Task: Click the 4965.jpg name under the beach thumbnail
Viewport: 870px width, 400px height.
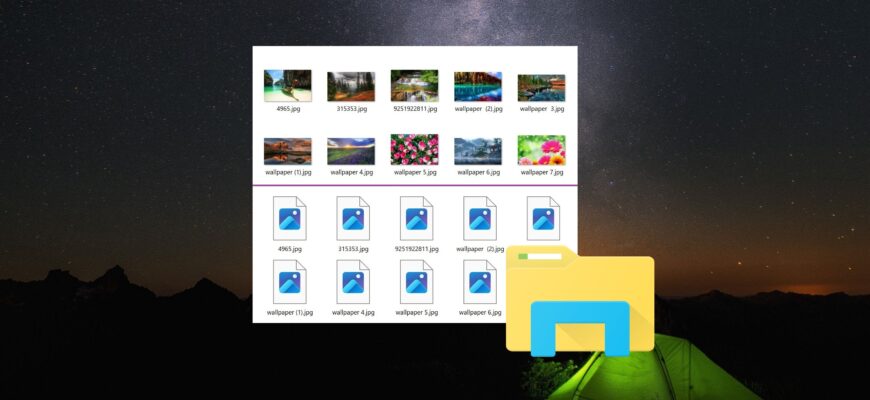Action: (x=288, y=109)
